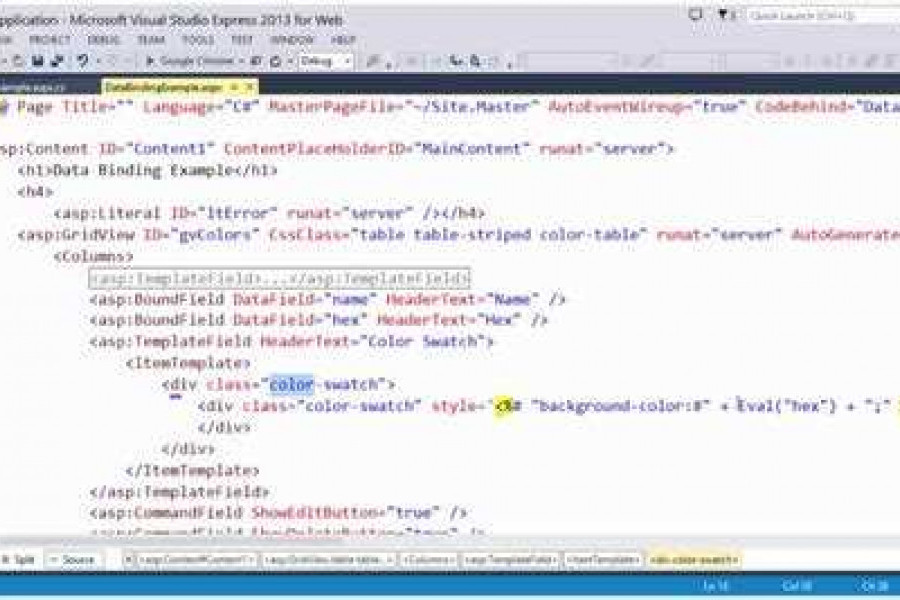Click the highlighted "color" text in code
The height and width of the screenshot is (600, 900).
(x=292, y=384)
